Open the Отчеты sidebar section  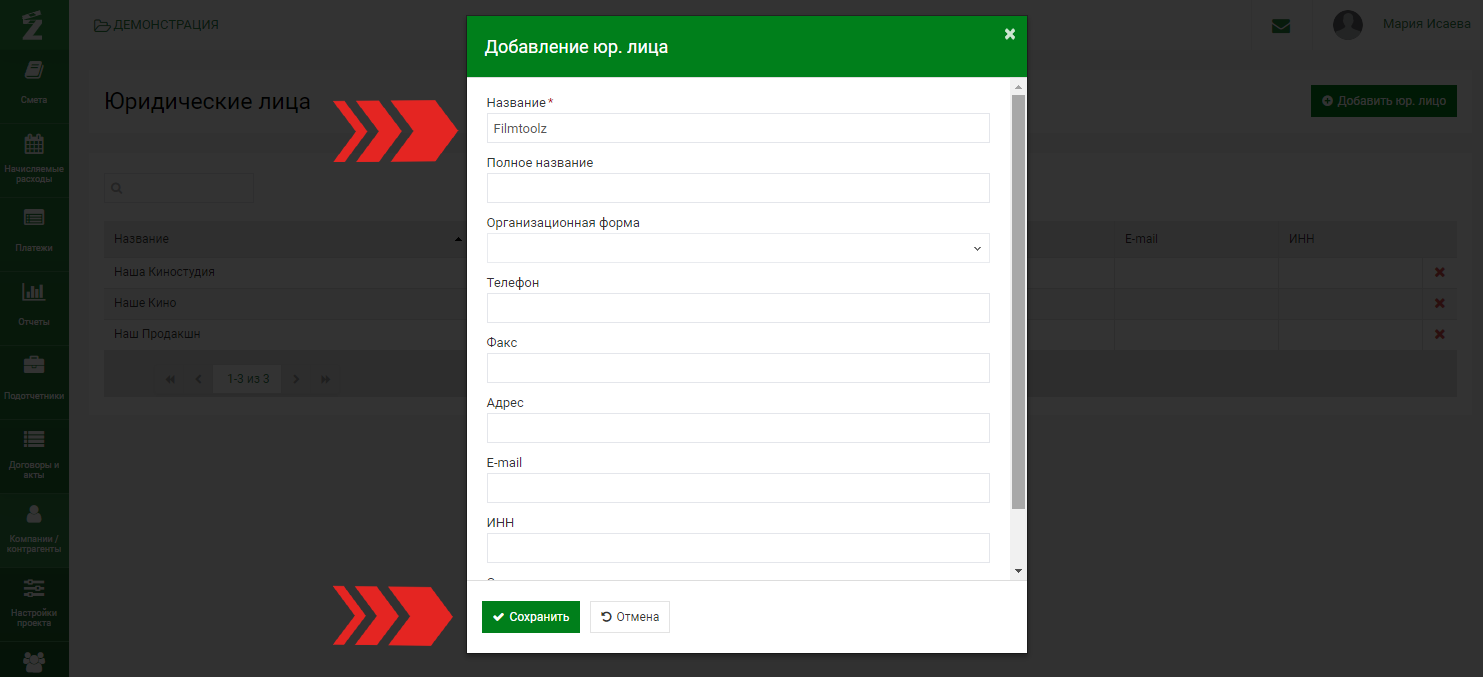[x=34, y=307]
